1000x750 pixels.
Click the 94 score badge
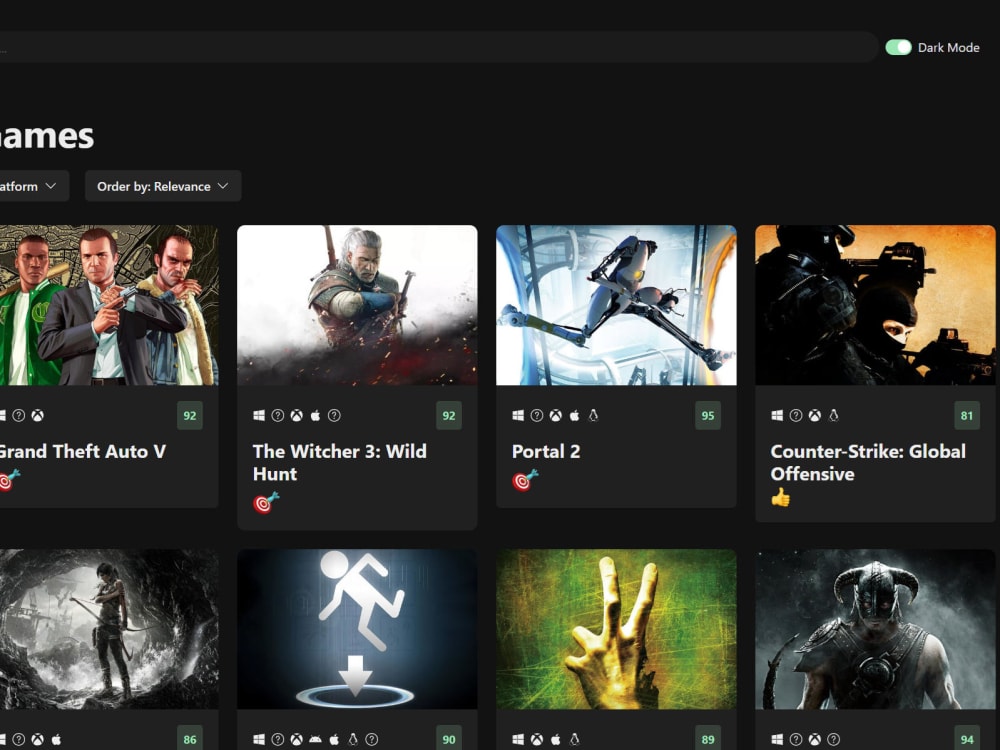point(967,739)
